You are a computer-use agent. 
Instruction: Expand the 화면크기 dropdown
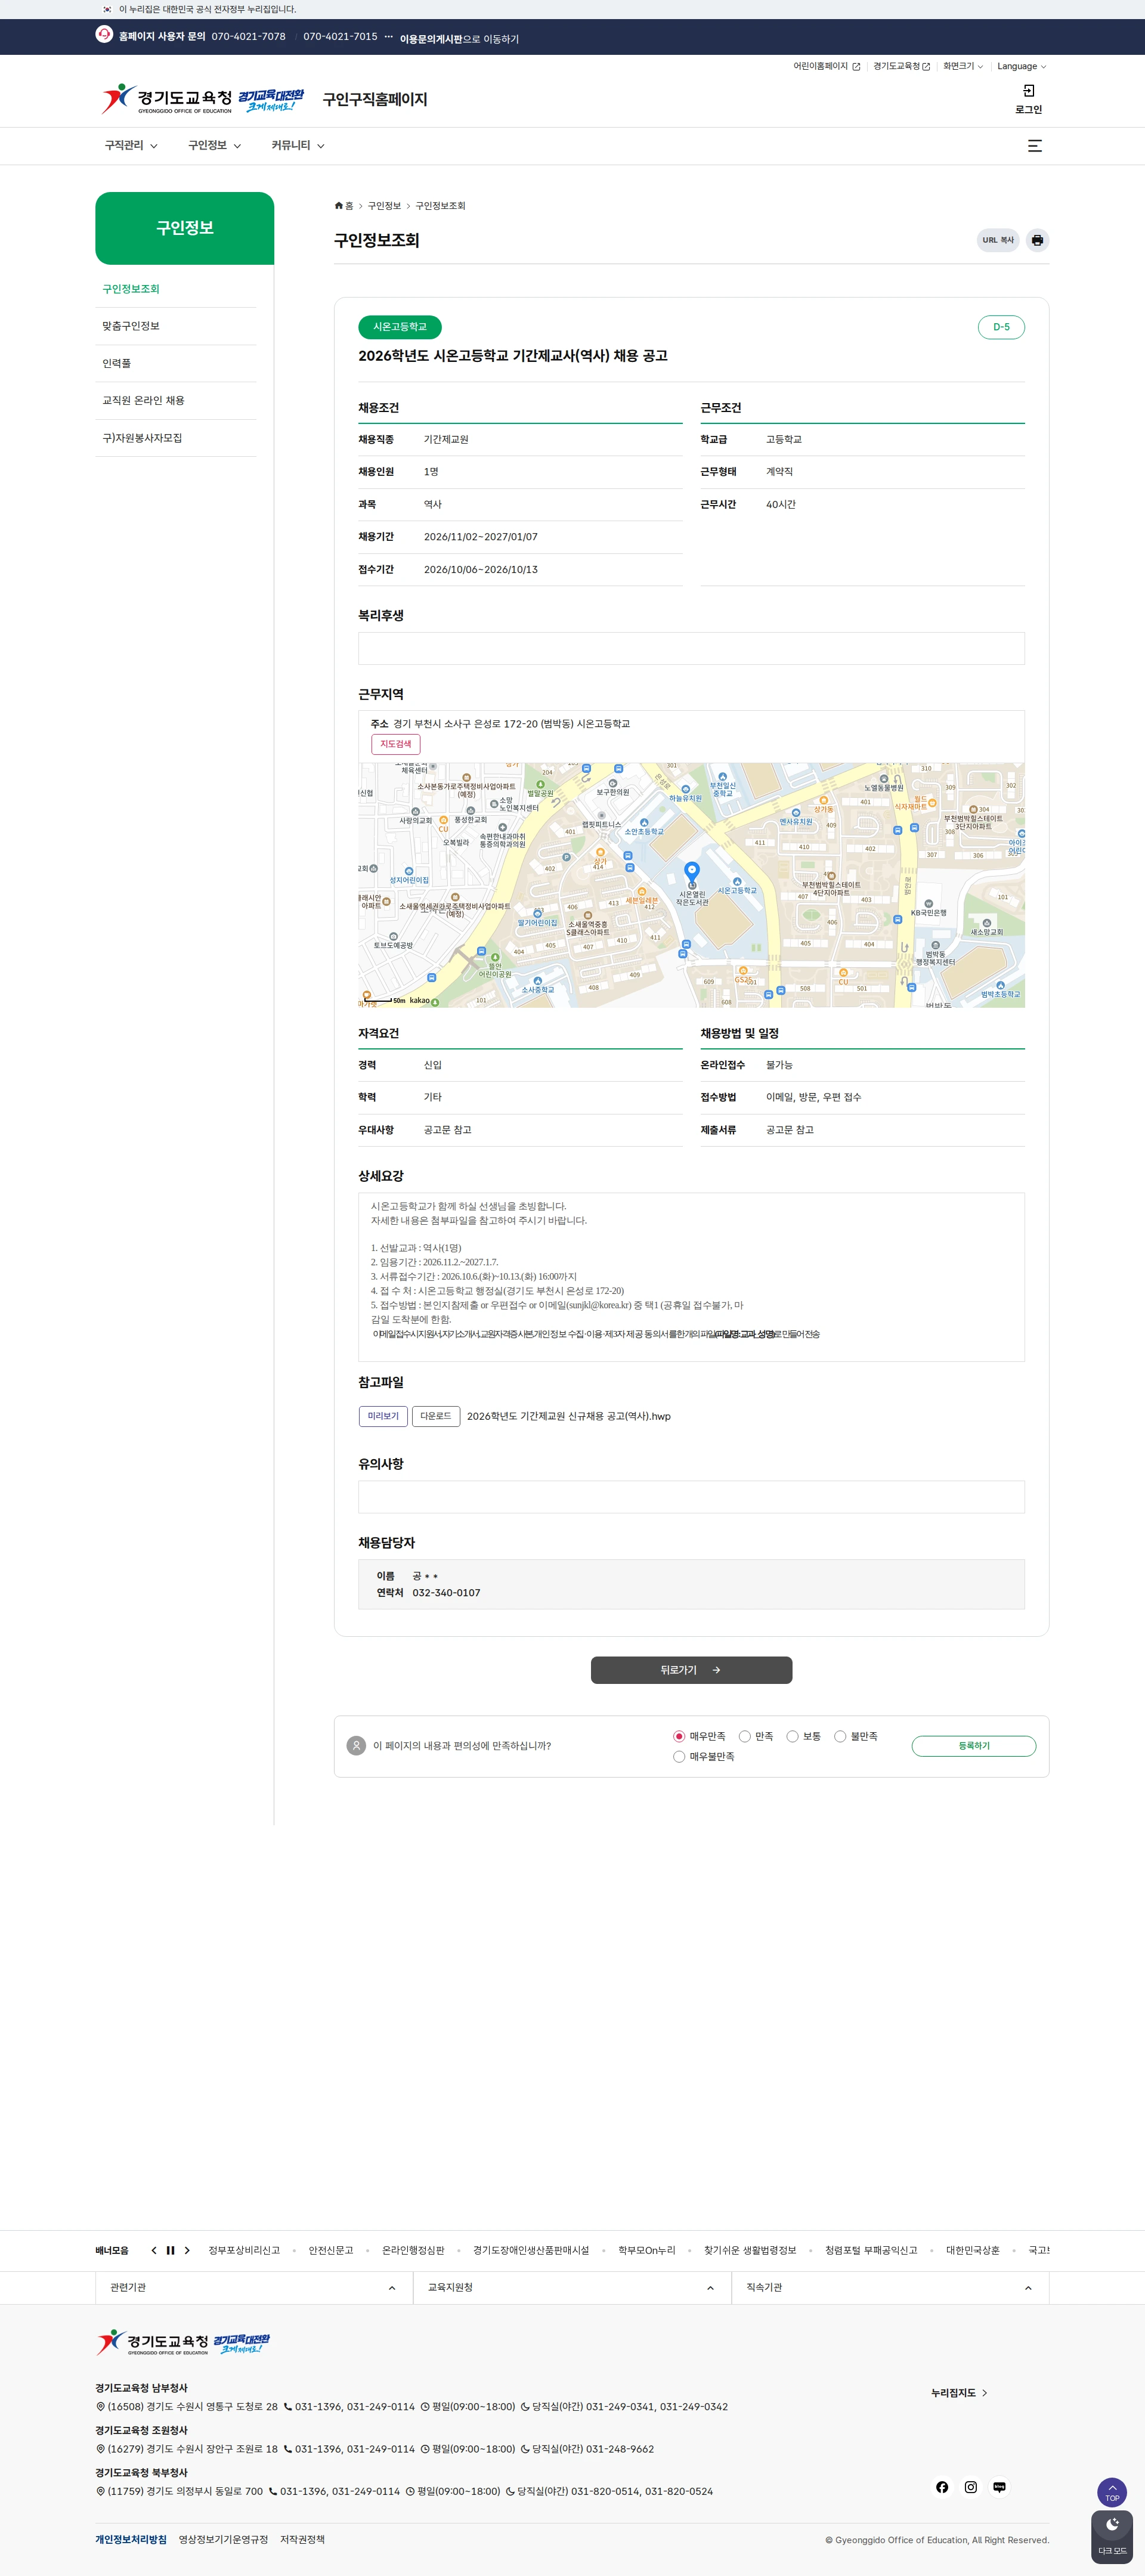(x=962, y=66)
